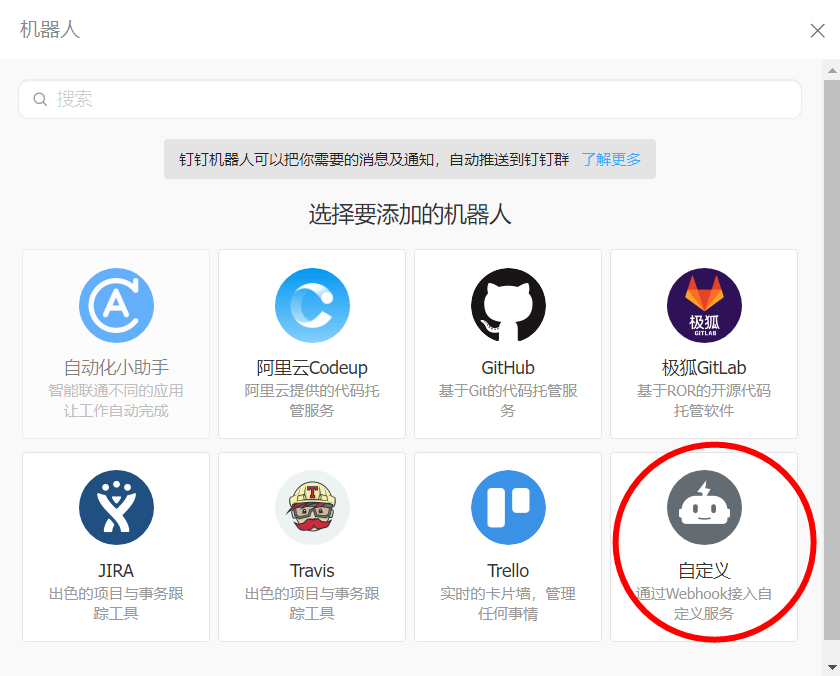Click the JIRA card title
840x676 pixels.
click(x=116, y=571)
